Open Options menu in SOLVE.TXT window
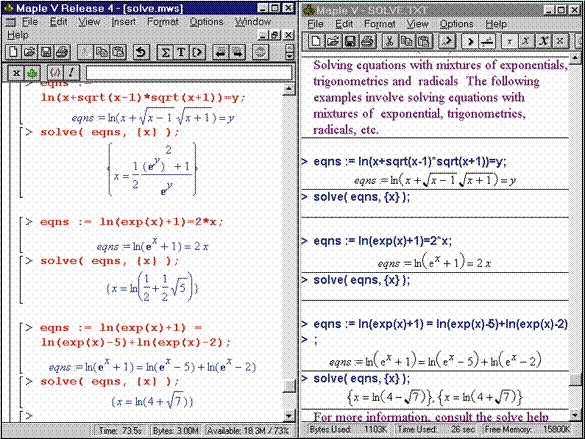This screenshot has width=585, height=439. pos(456,24)
